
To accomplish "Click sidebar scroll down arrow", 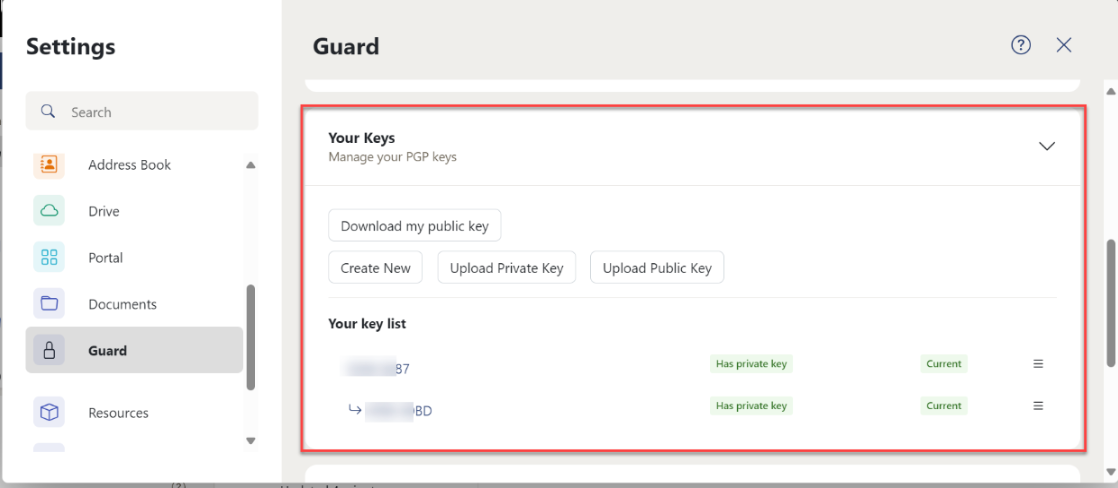I will 250,441.
